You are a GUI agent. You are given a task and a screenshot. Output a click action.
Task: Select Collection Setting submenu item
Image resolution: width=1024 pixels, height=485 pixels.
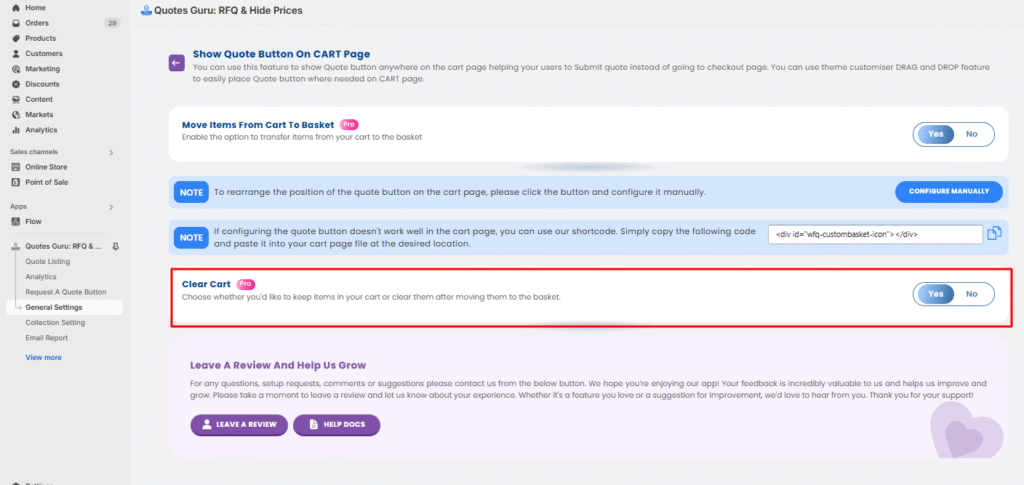coord(55,322)
